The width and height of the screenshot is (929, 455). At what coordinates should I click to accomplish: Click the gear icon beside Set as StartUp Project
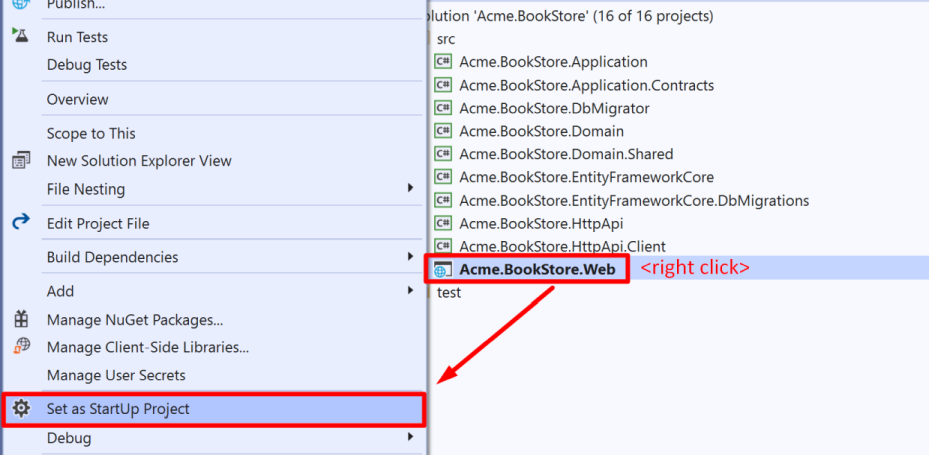coord(20,409)
